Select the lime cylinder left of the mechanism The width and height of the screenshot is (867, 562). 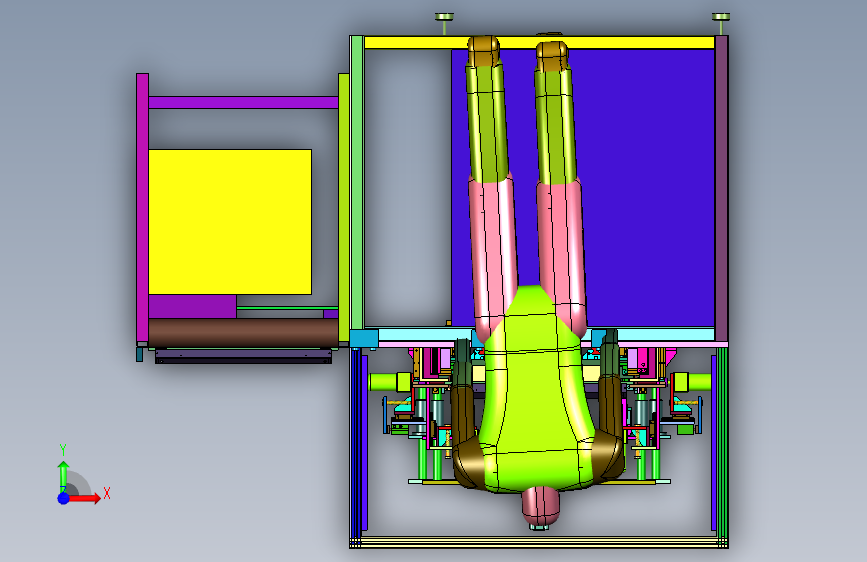[x=389, y=382]
